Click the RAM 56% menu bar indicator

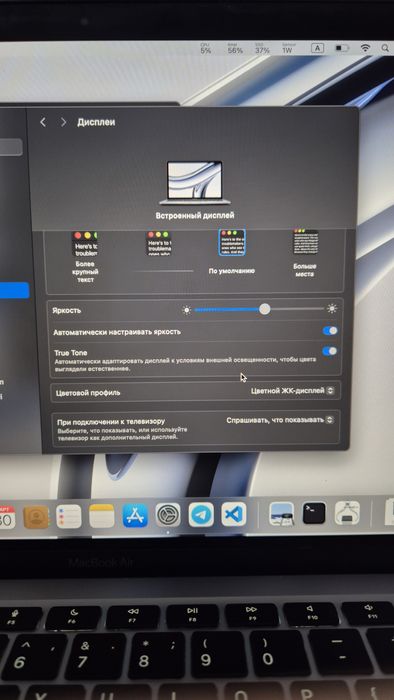click(x=235, y=49)
